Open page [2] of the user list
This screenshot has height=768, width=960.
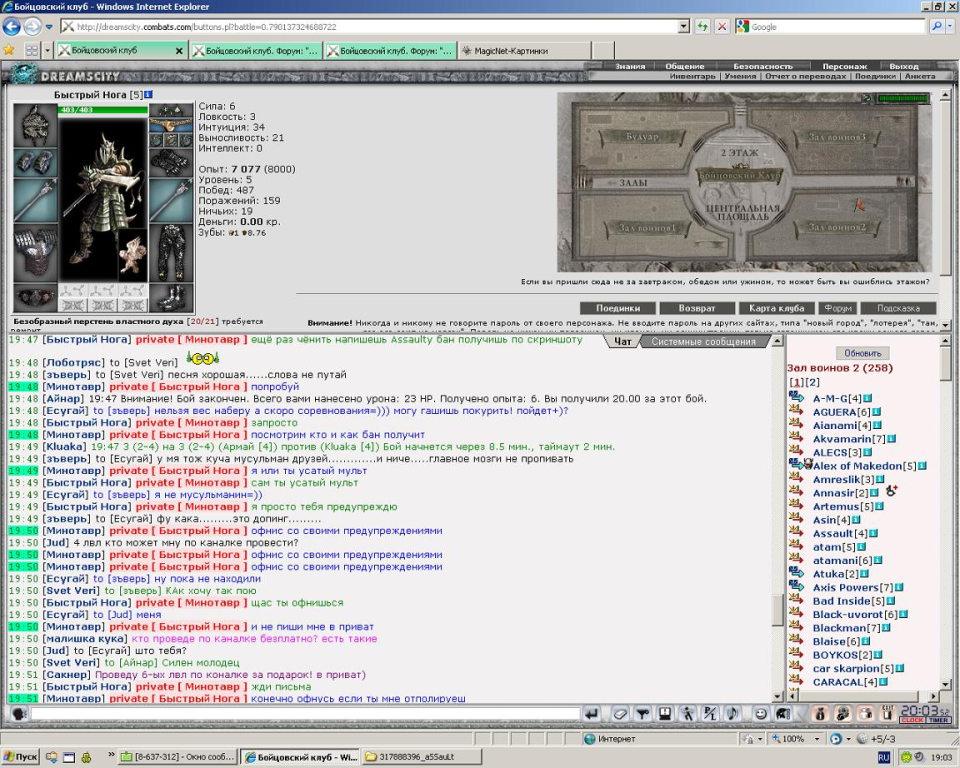812,382
